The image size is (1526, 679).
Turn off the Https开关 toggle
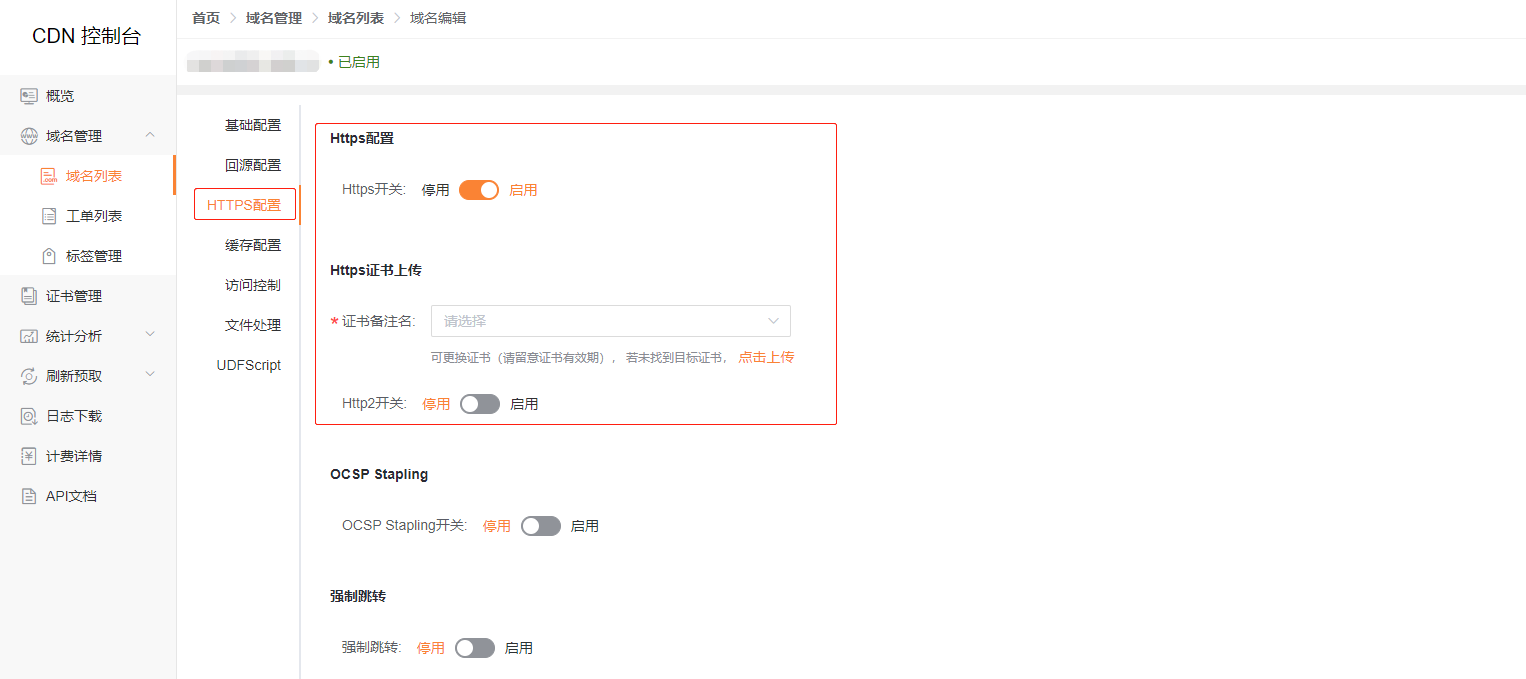click(x=479, y=190)
